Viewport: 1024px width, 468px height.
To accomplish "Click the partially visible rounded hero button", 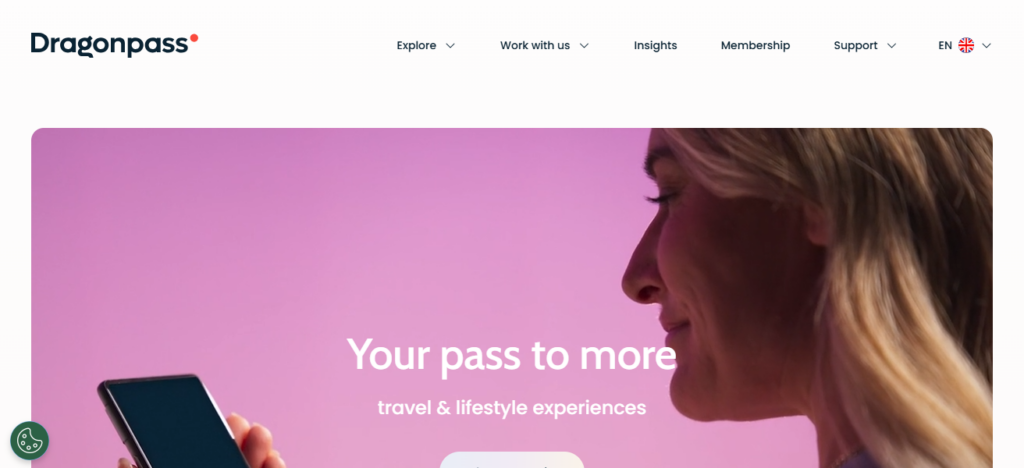I will point(511,460).
